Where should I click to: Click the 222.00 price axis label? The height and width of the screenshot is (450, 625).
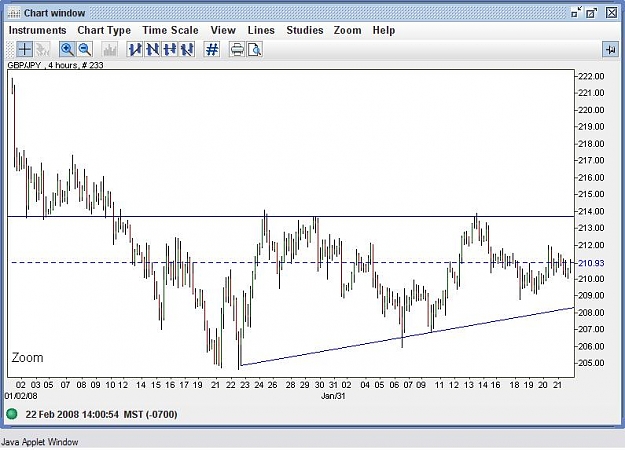[591, 76]
